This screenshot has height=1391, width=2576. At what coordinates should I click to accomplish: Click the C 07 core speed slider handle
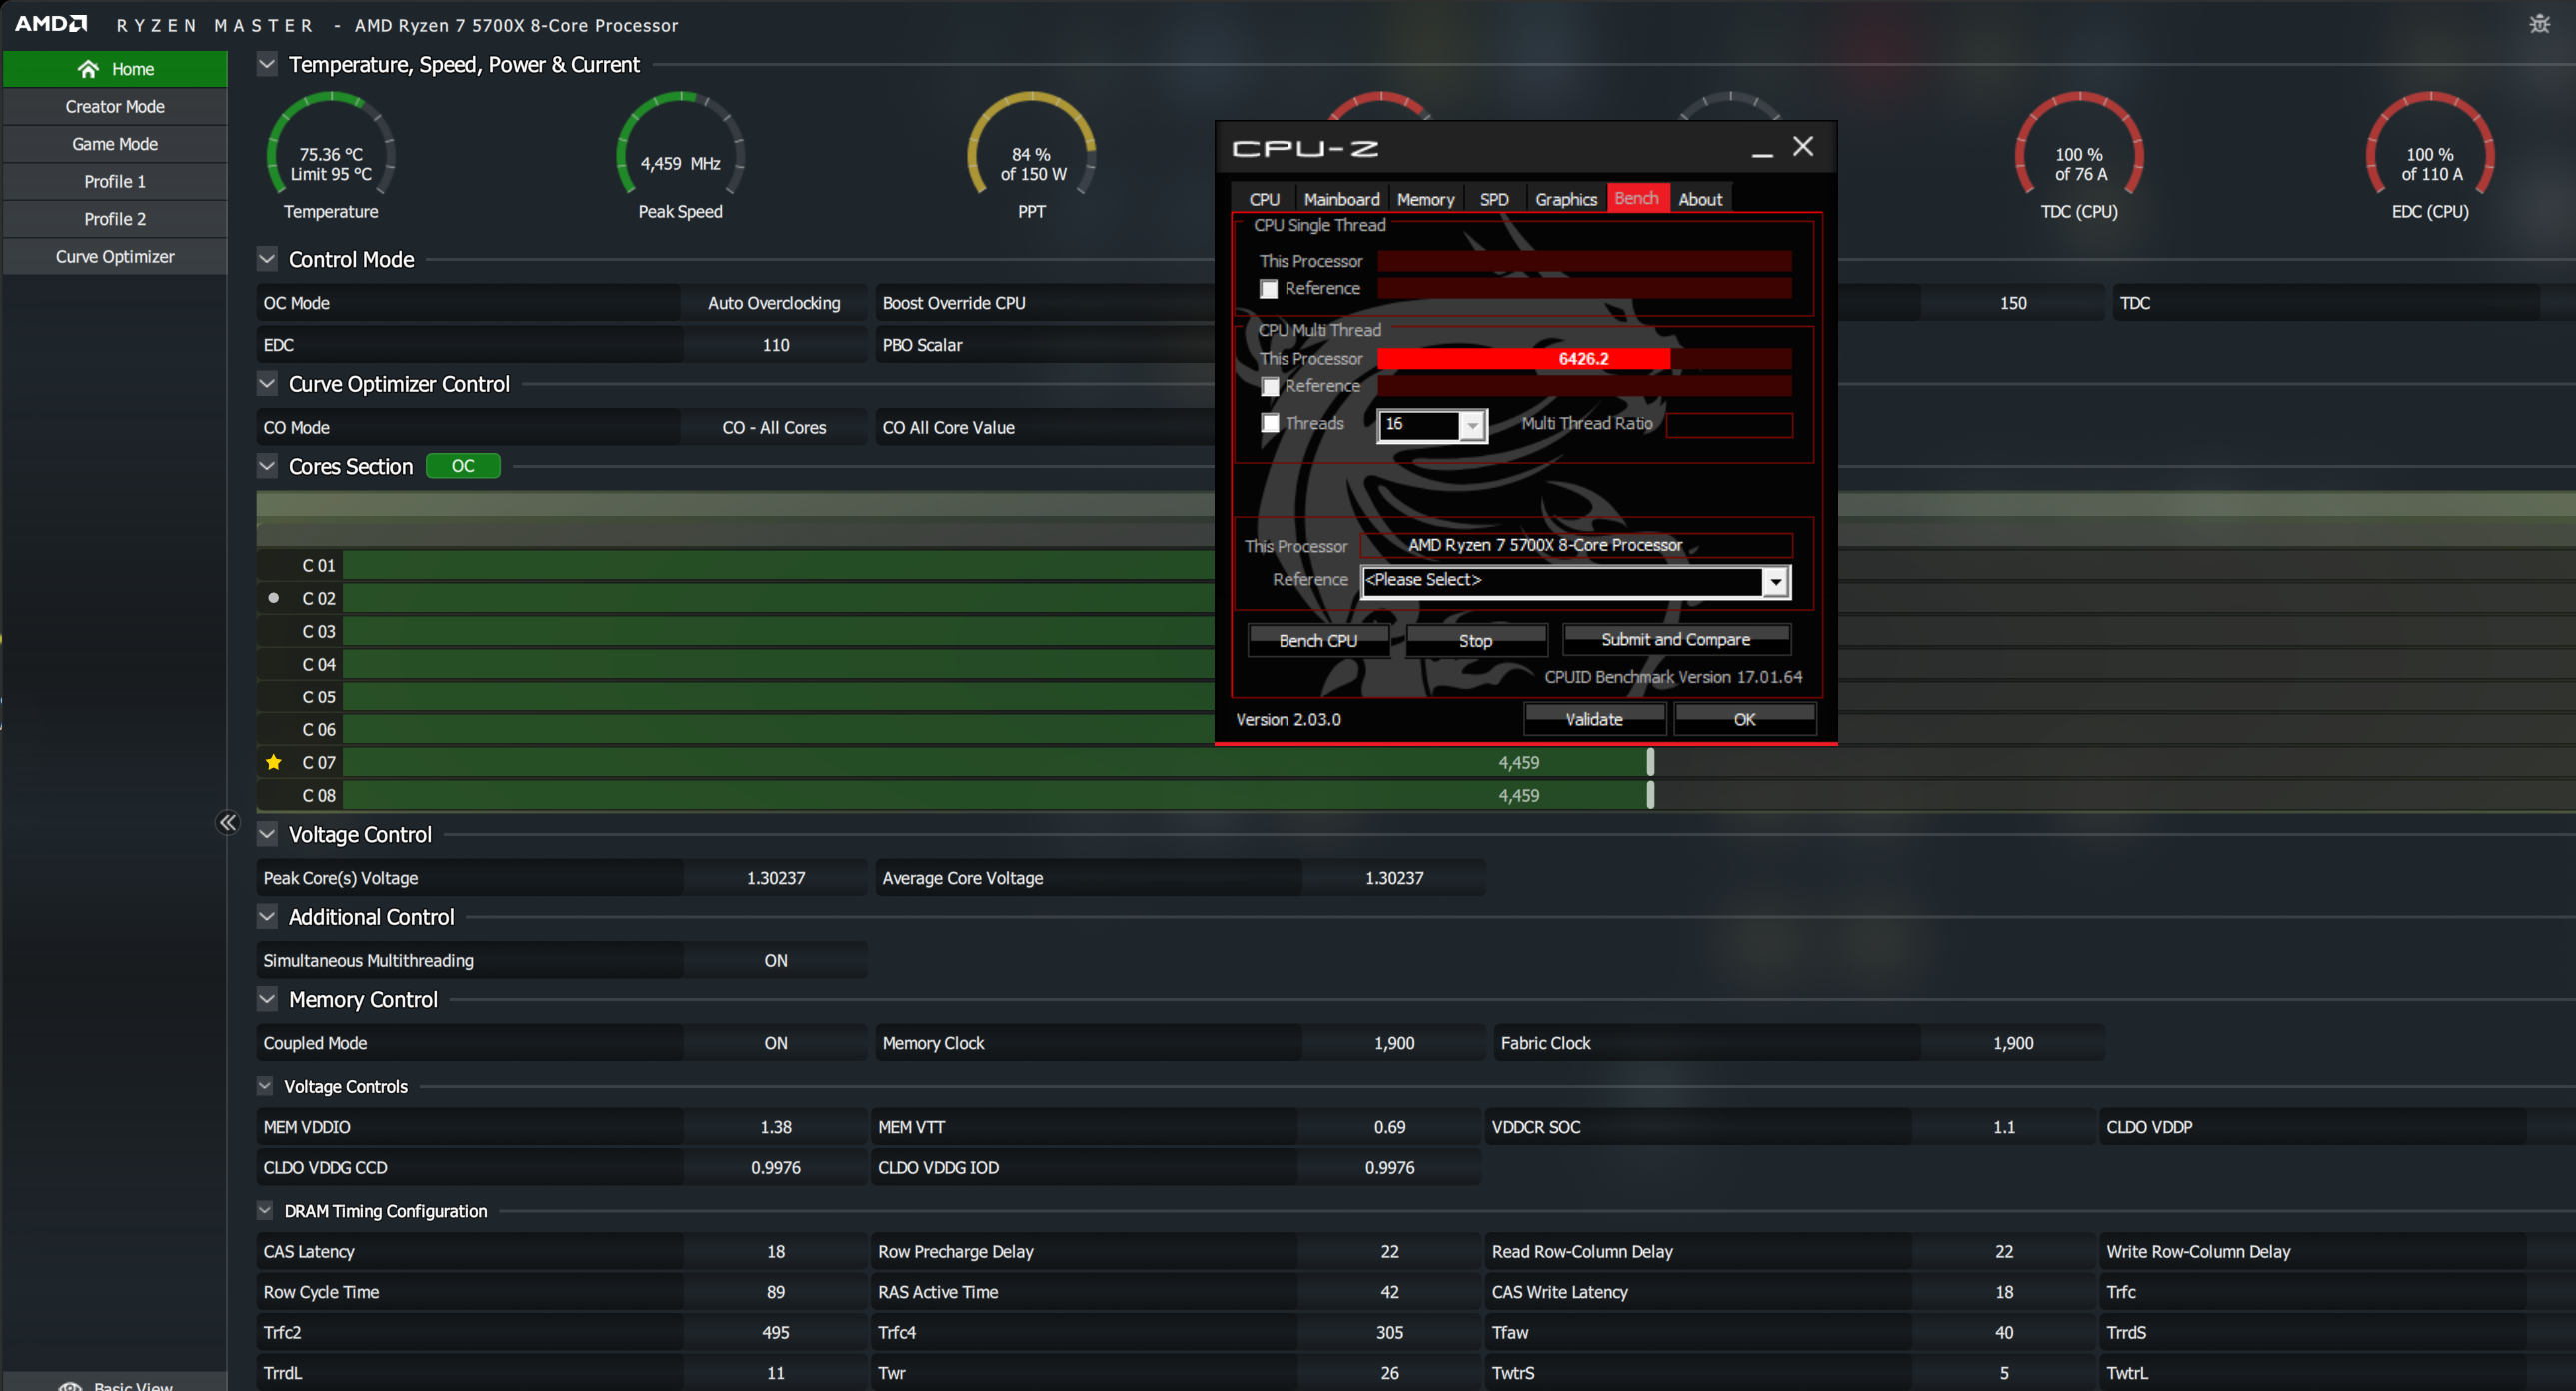pyautogui.click(x=1650, y=763)
